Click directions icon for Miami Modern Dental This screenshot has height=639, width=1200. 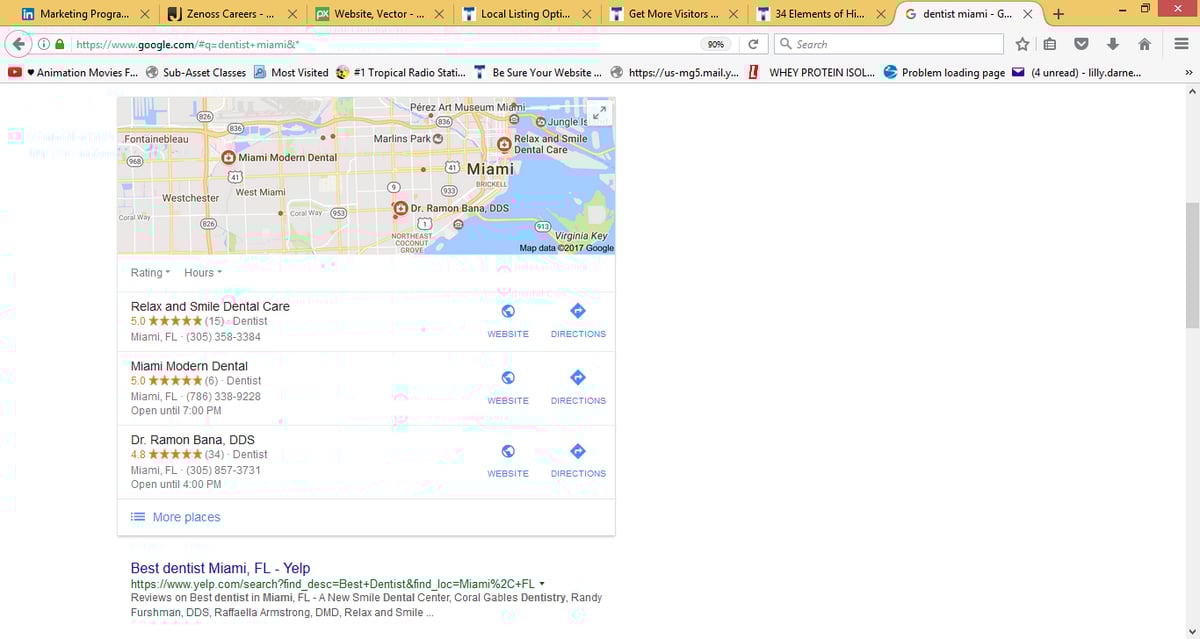click(x=578, y=378)
